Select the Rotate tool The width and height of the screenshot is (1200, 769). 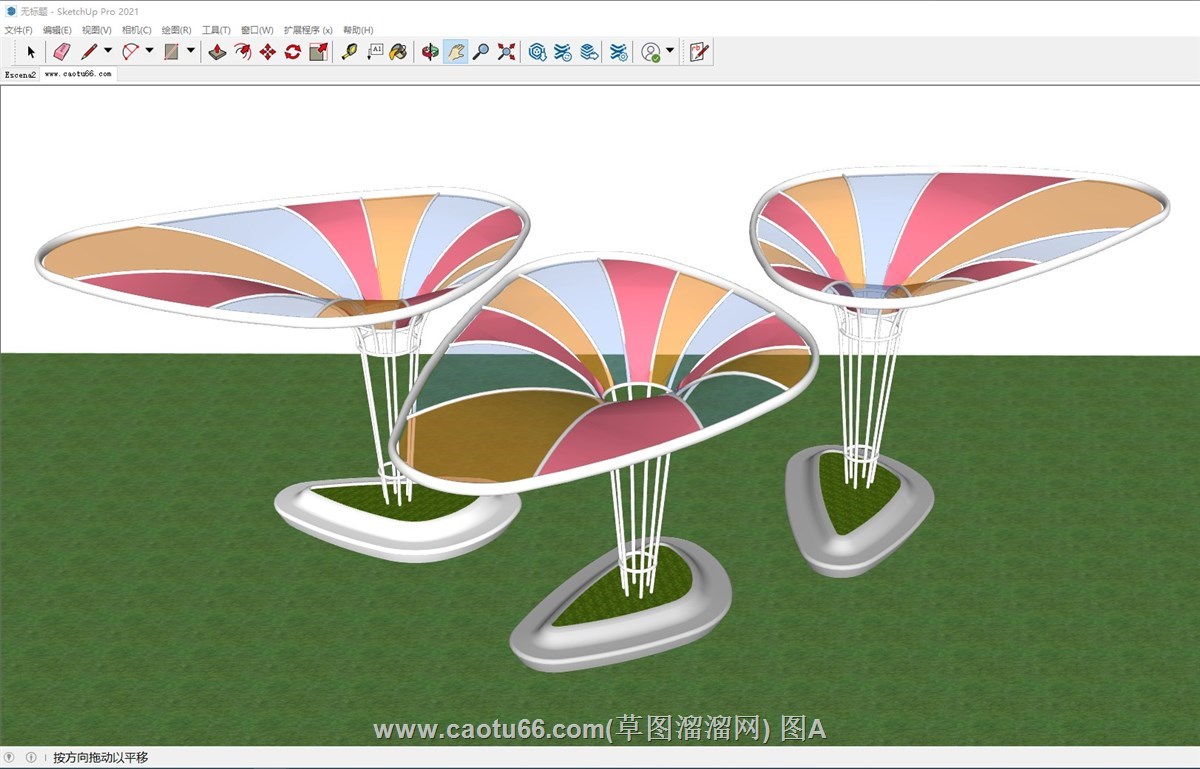pos(292,52)
